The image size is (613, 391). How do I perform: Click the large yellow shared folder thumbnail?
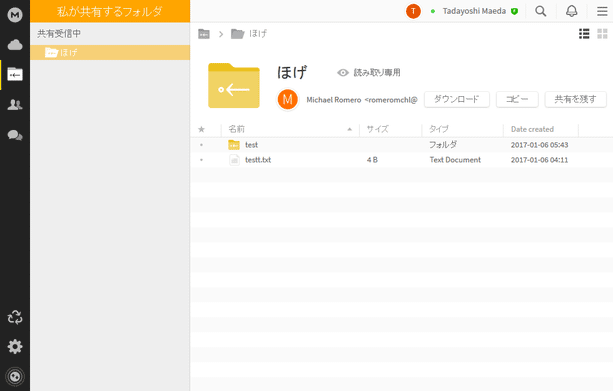point(234,86)
